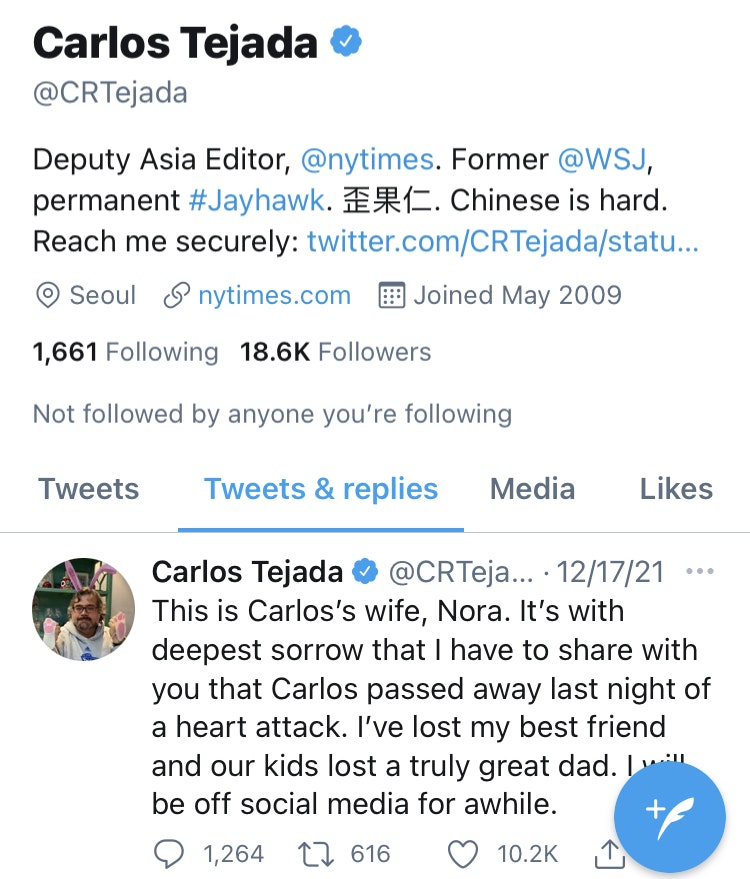
Task: Open the tweet's three-dot more menu
Action: point(701,572)
